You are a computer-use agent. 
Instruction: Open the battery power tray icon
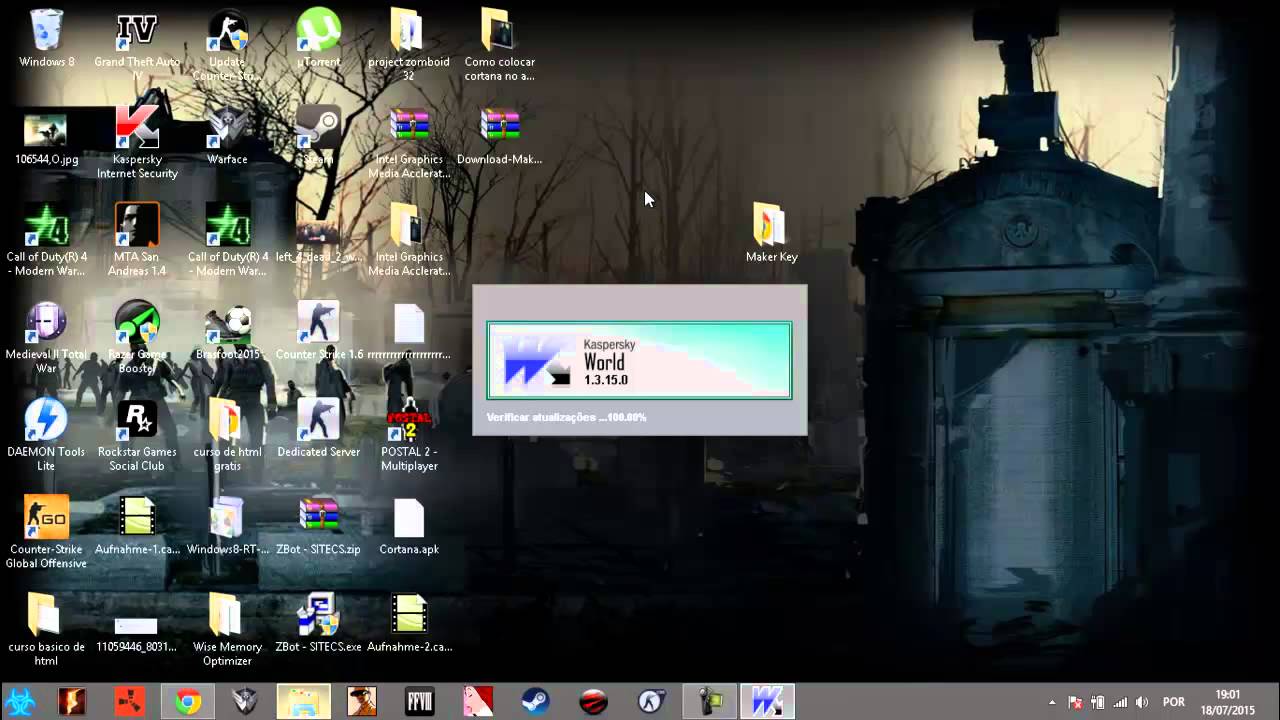tap(1098, 703)
